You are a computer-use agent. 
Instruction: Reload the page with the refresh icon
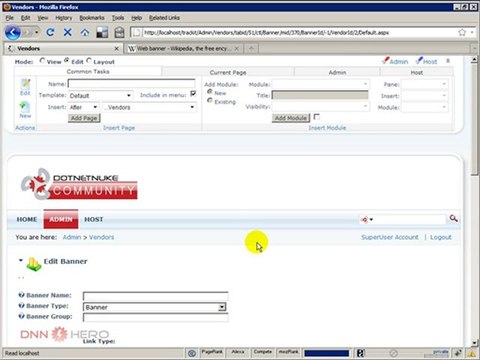50,32
